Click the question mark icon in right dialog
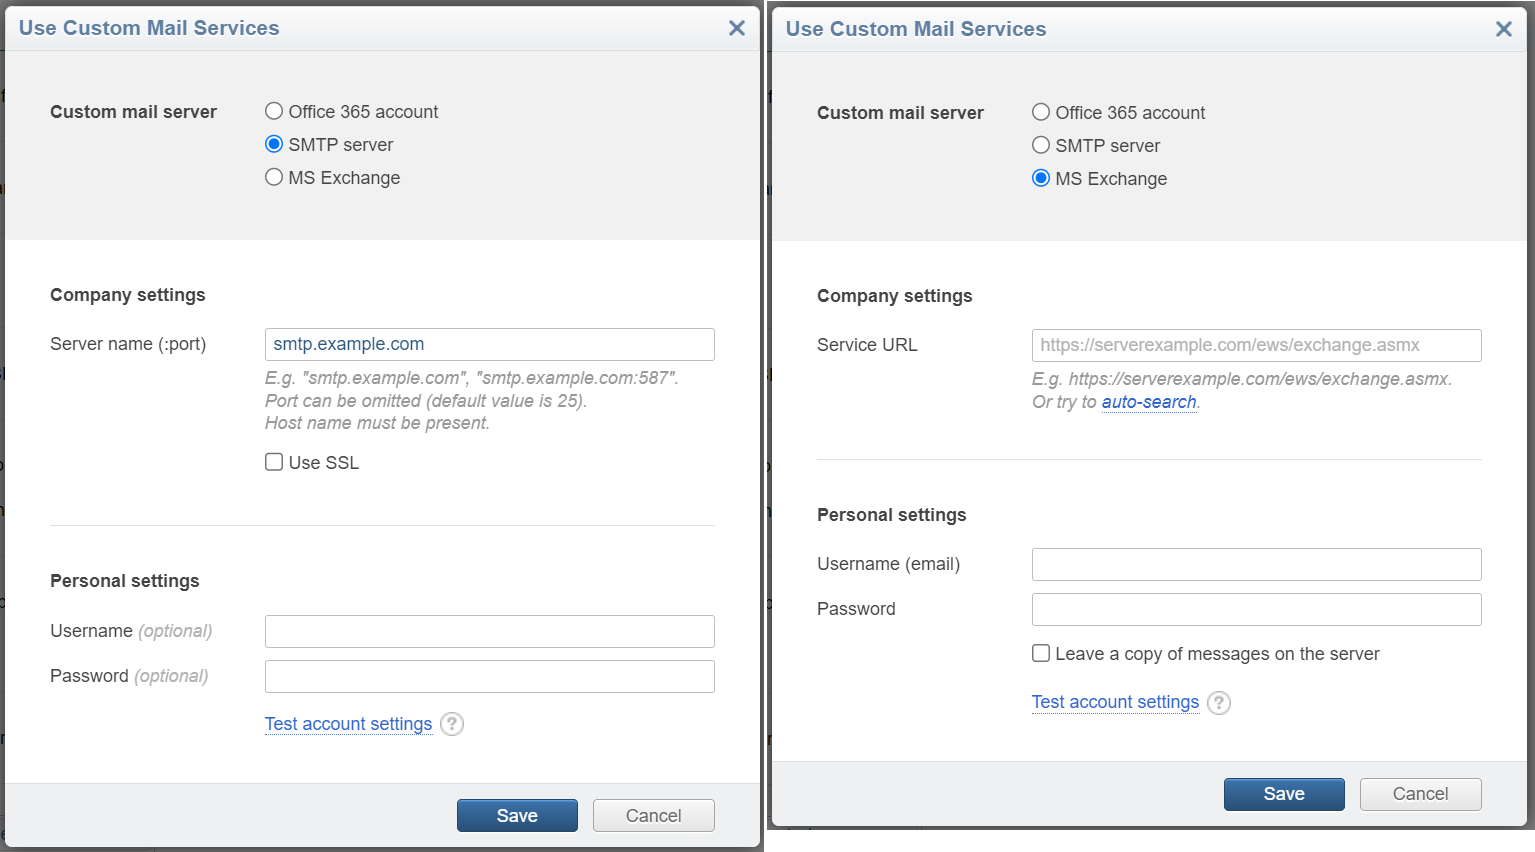The image size is (1535, 852). (x=1218, y=703)
